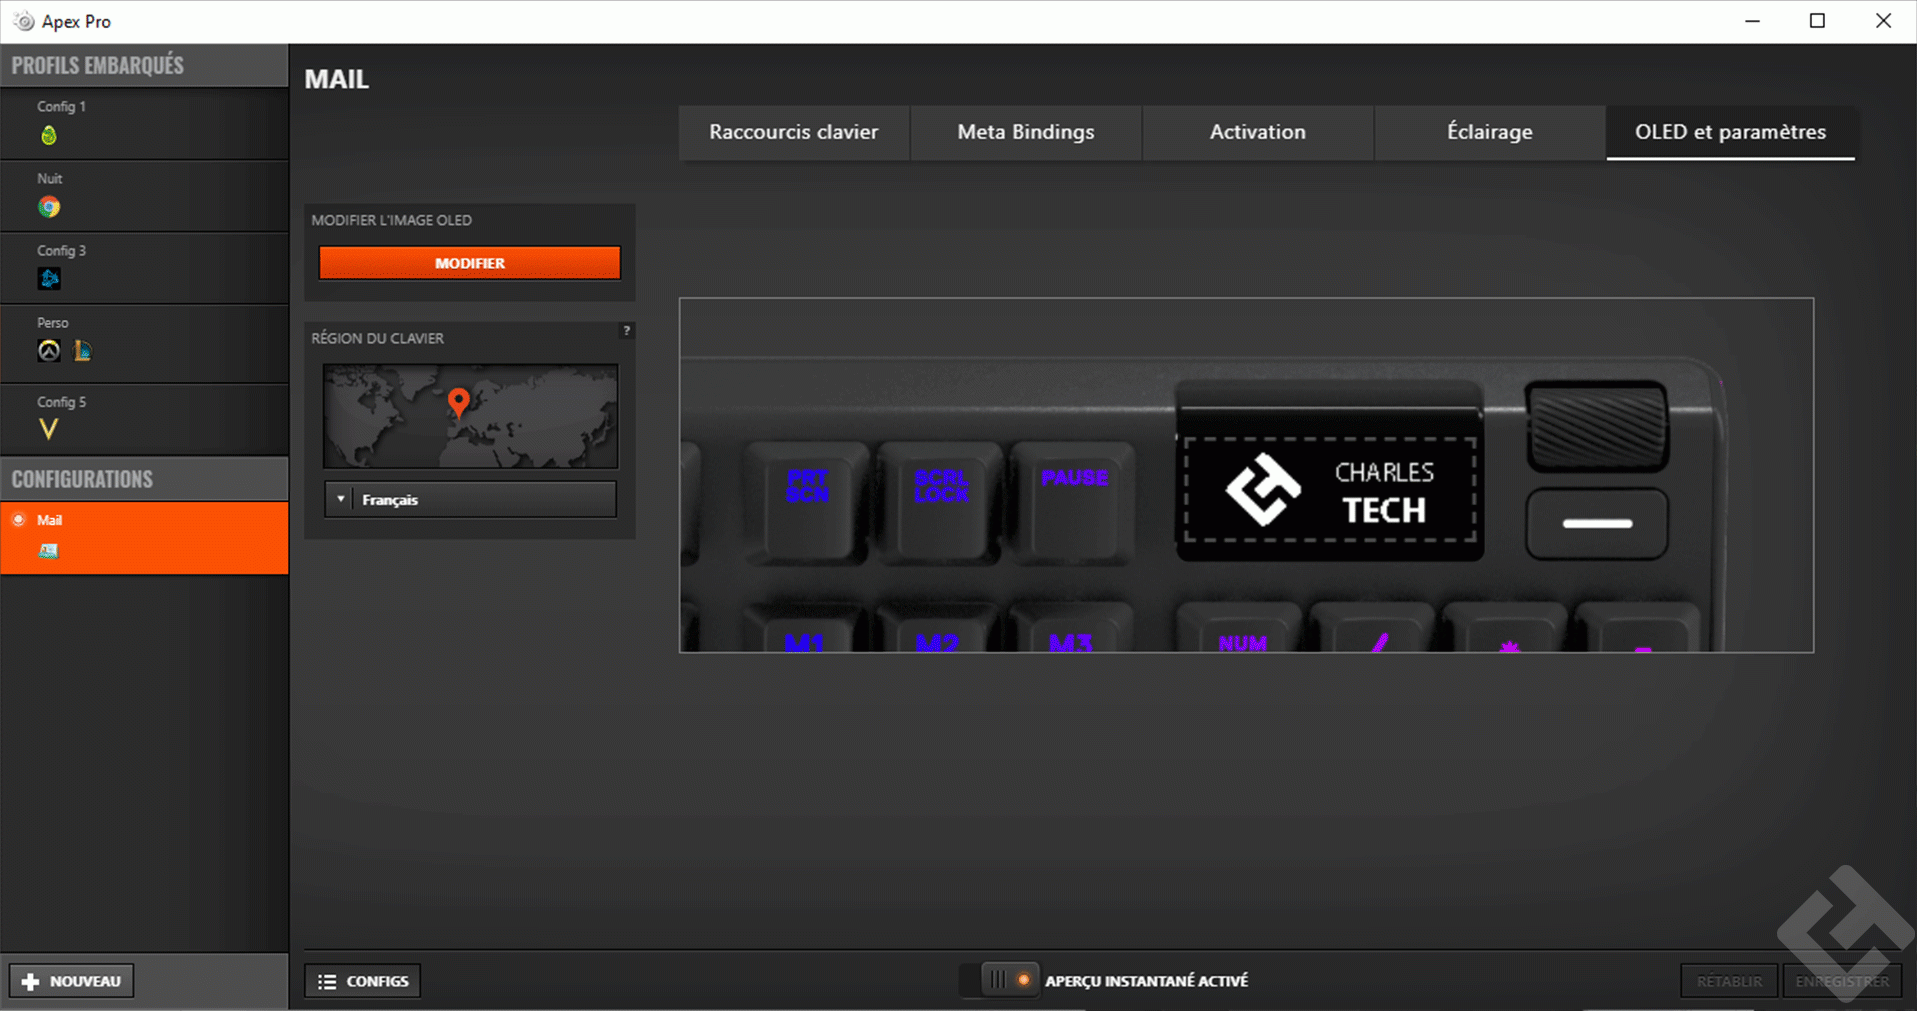Click the green icon under Config 1

pos(49,135)
